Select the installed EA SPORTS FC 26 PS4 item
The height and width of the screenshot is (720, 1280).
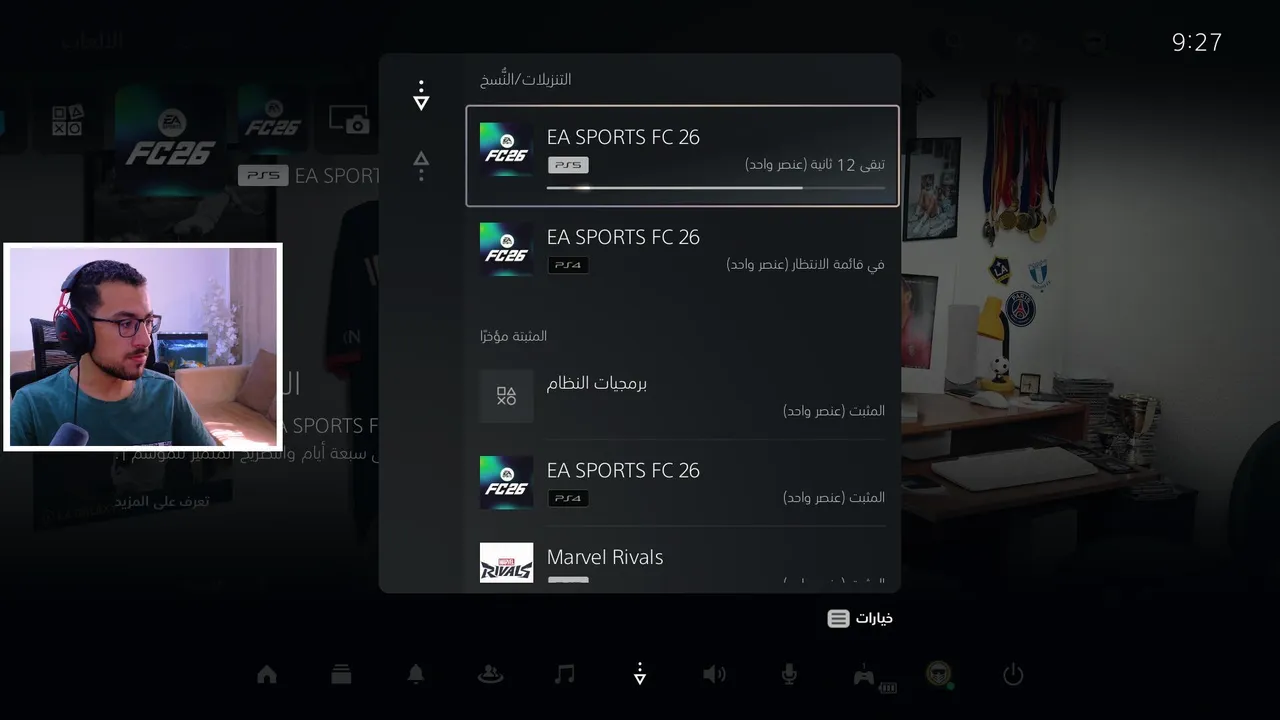pyautogui.click(x=682, y=483)
